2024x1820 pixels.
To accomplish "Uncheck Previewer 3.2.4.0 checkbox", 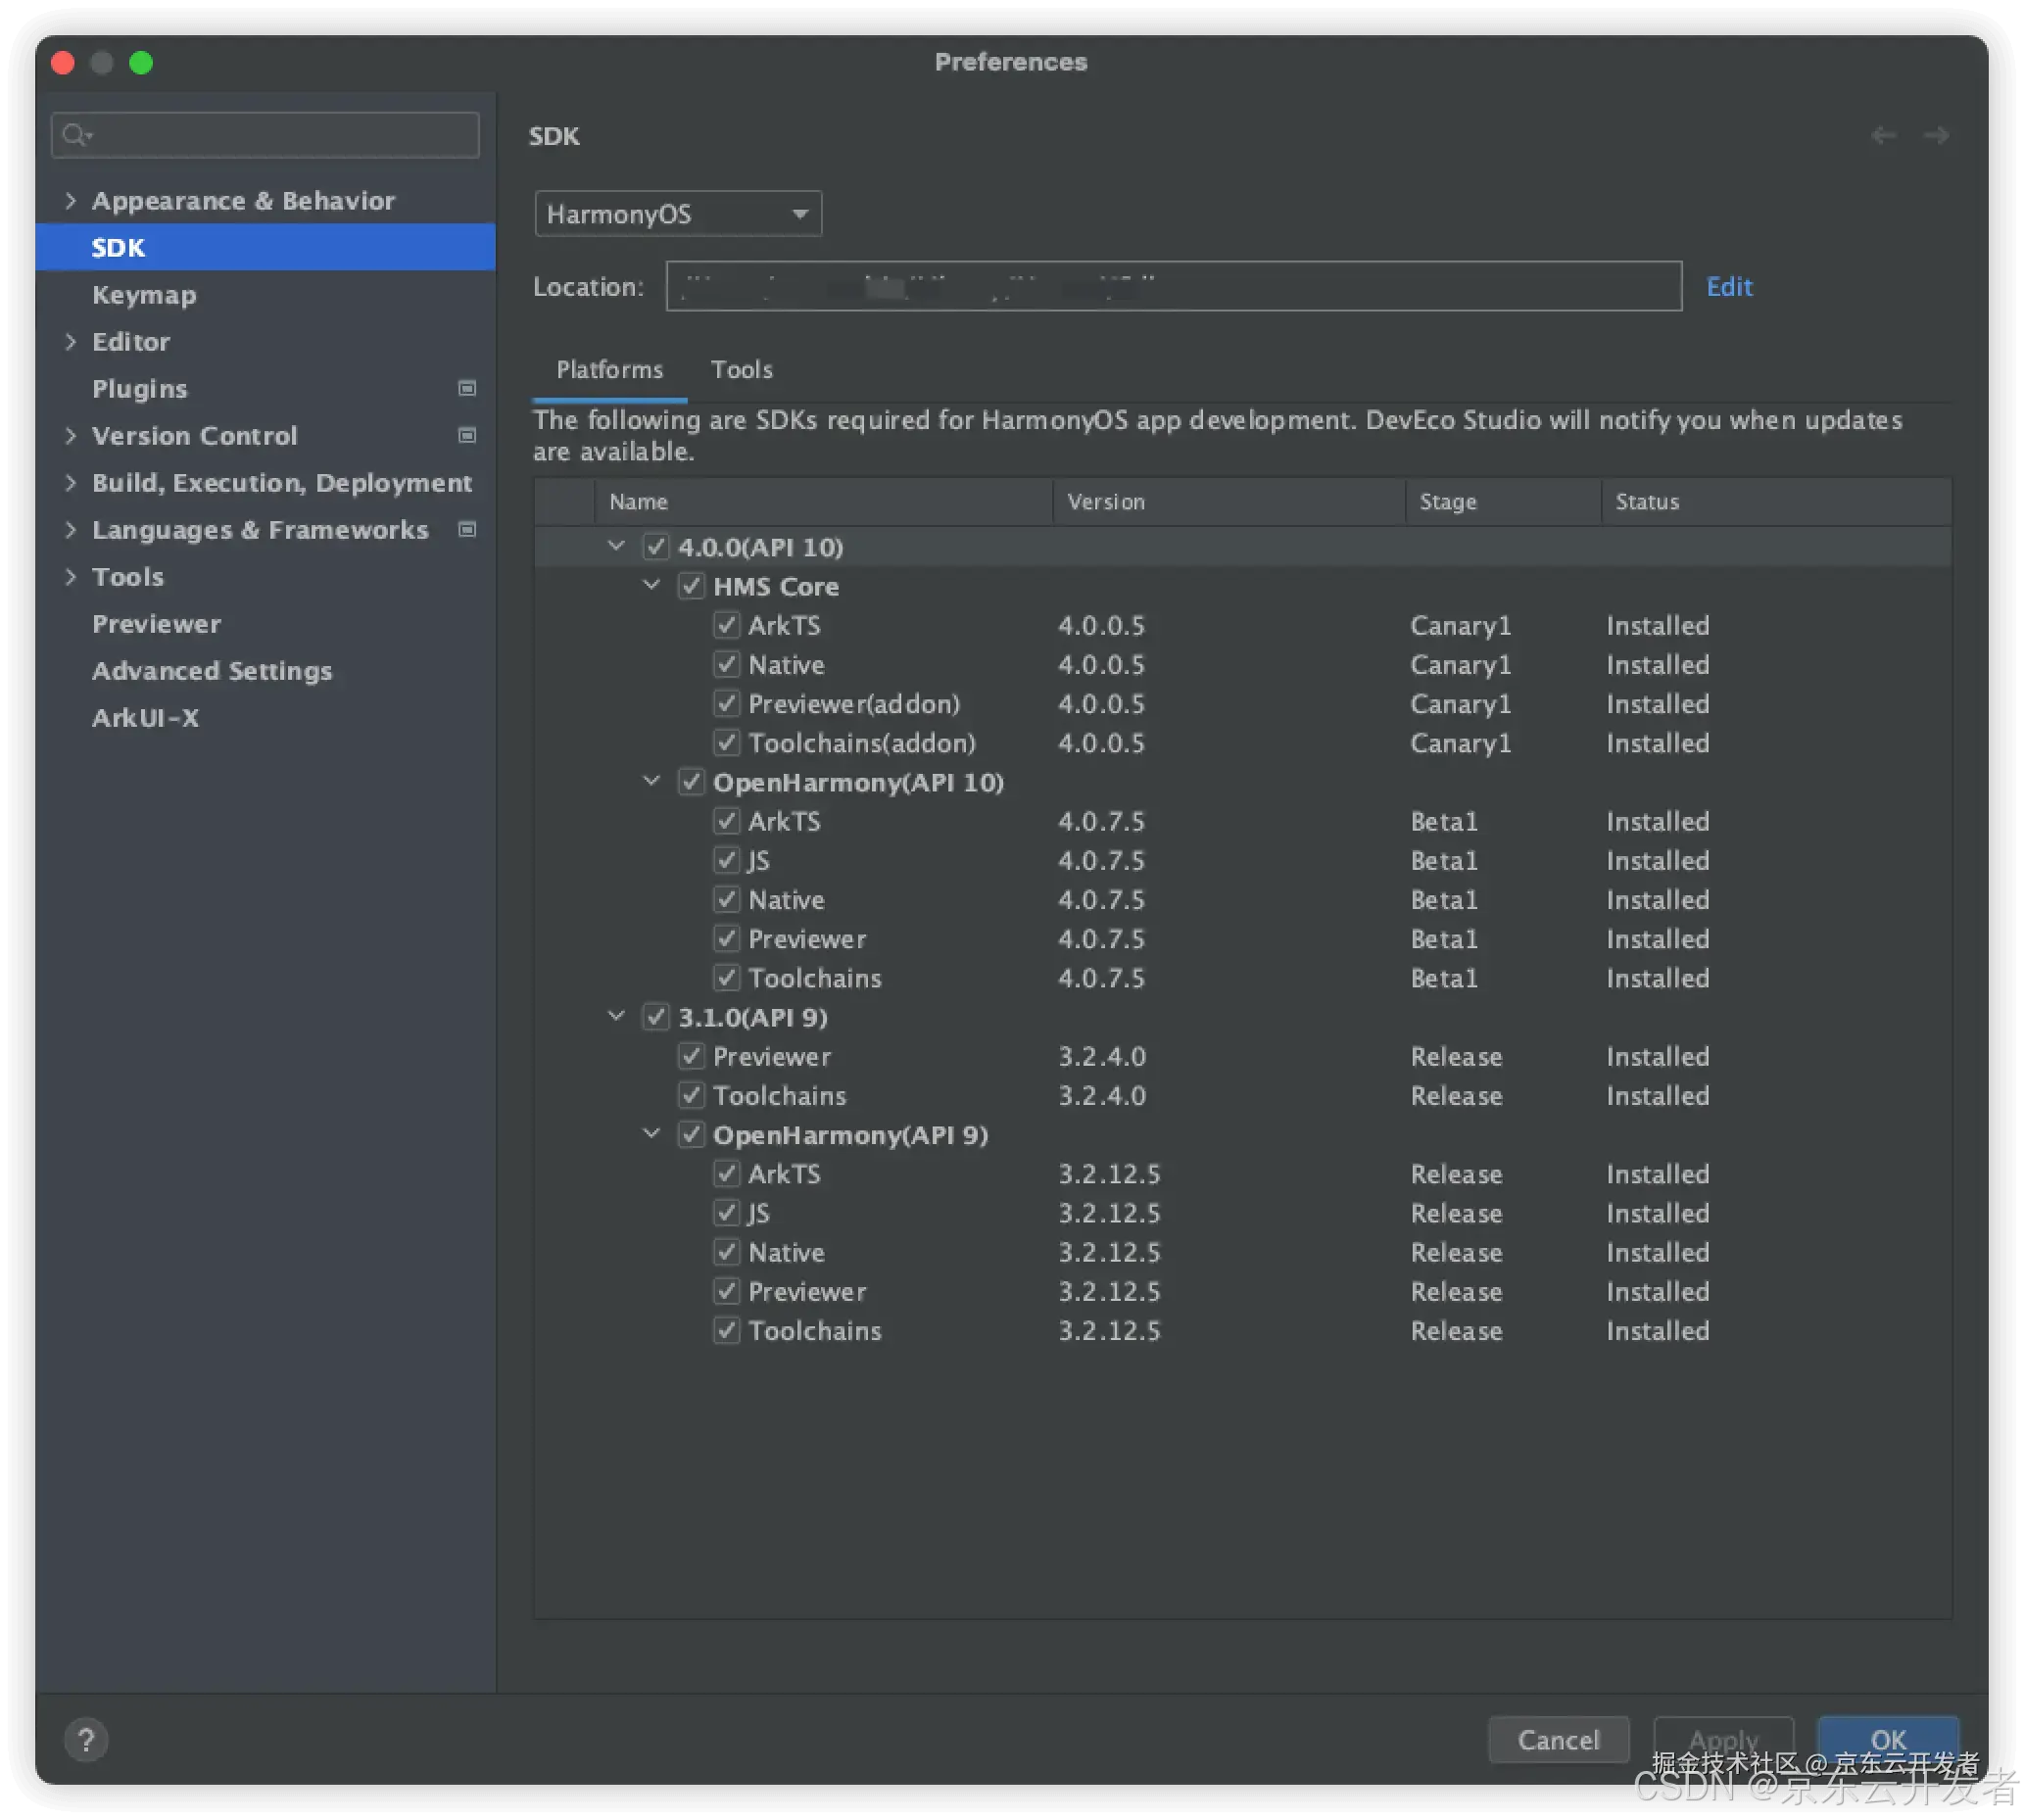I will [x=691, y=1056].
